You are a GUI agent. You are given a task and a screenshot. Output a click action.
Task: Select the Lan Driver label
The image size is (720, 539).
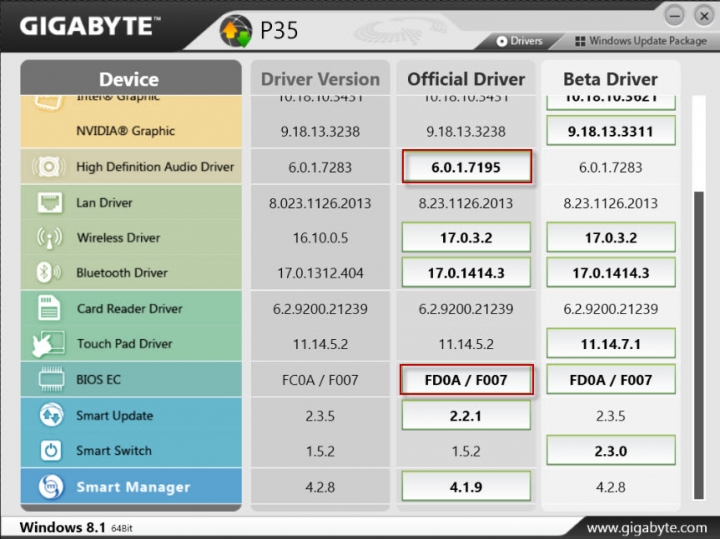coord(104,202)
